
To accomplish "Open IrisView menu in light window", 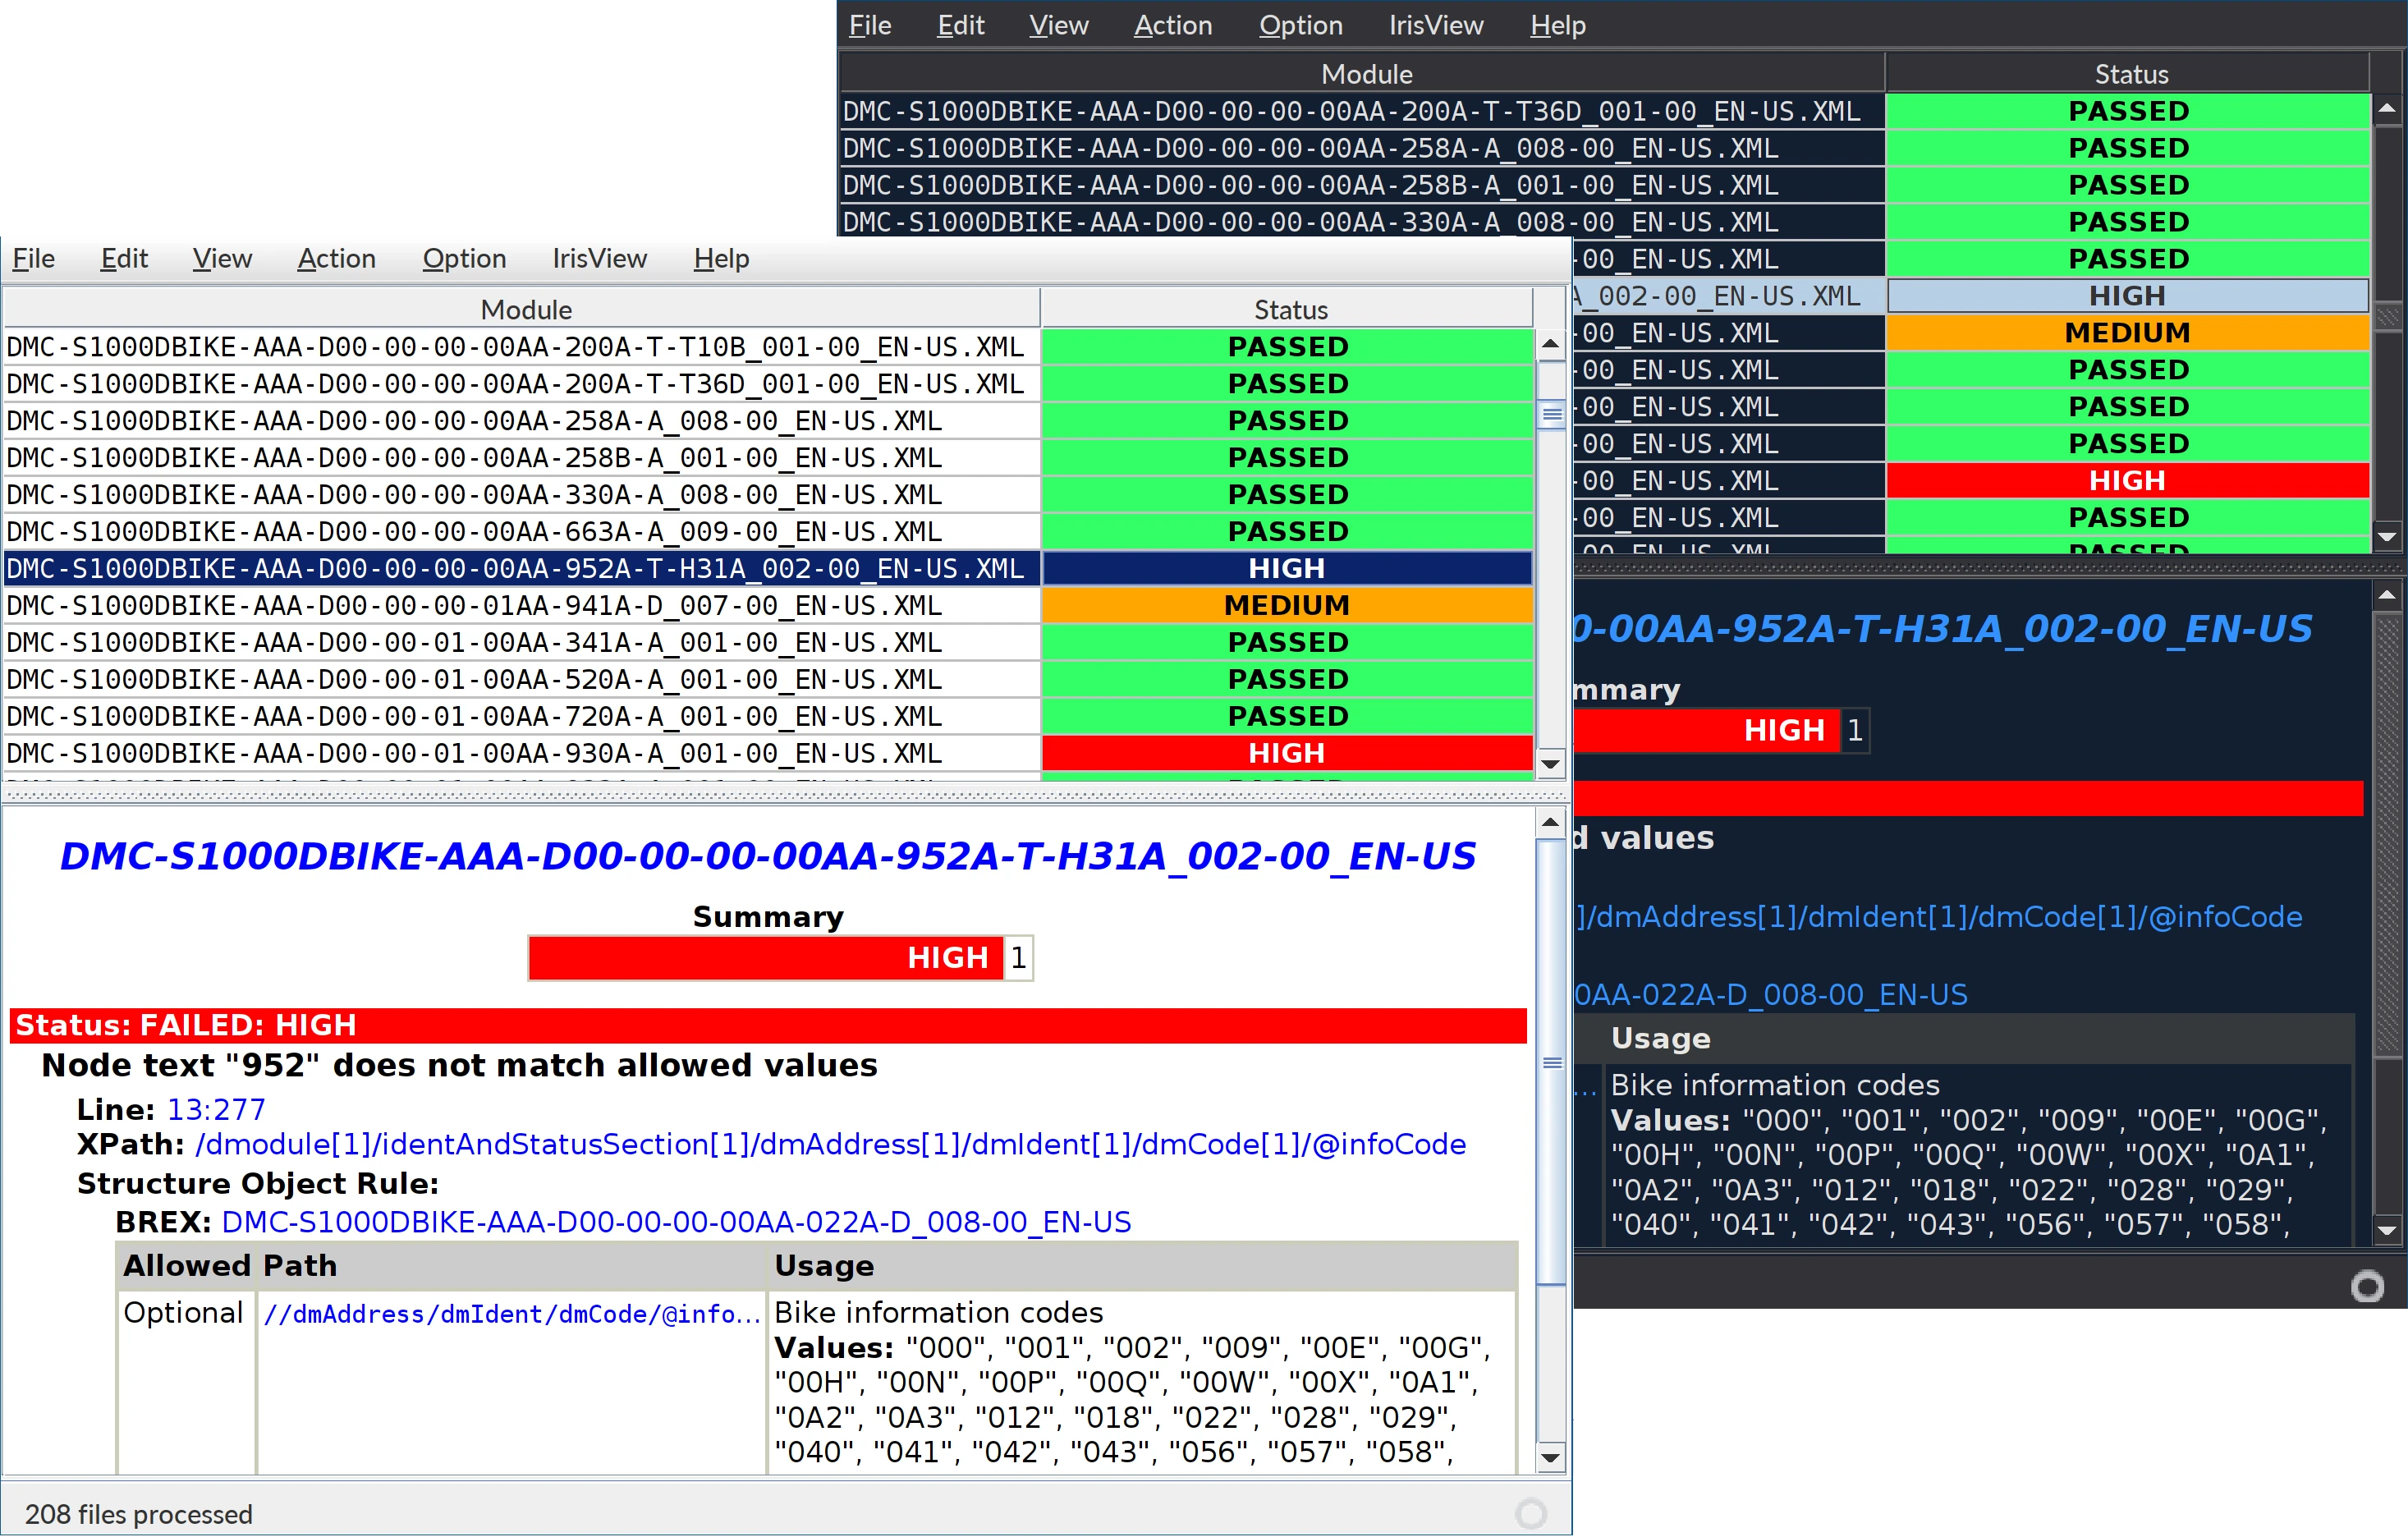I will (600, 259).
